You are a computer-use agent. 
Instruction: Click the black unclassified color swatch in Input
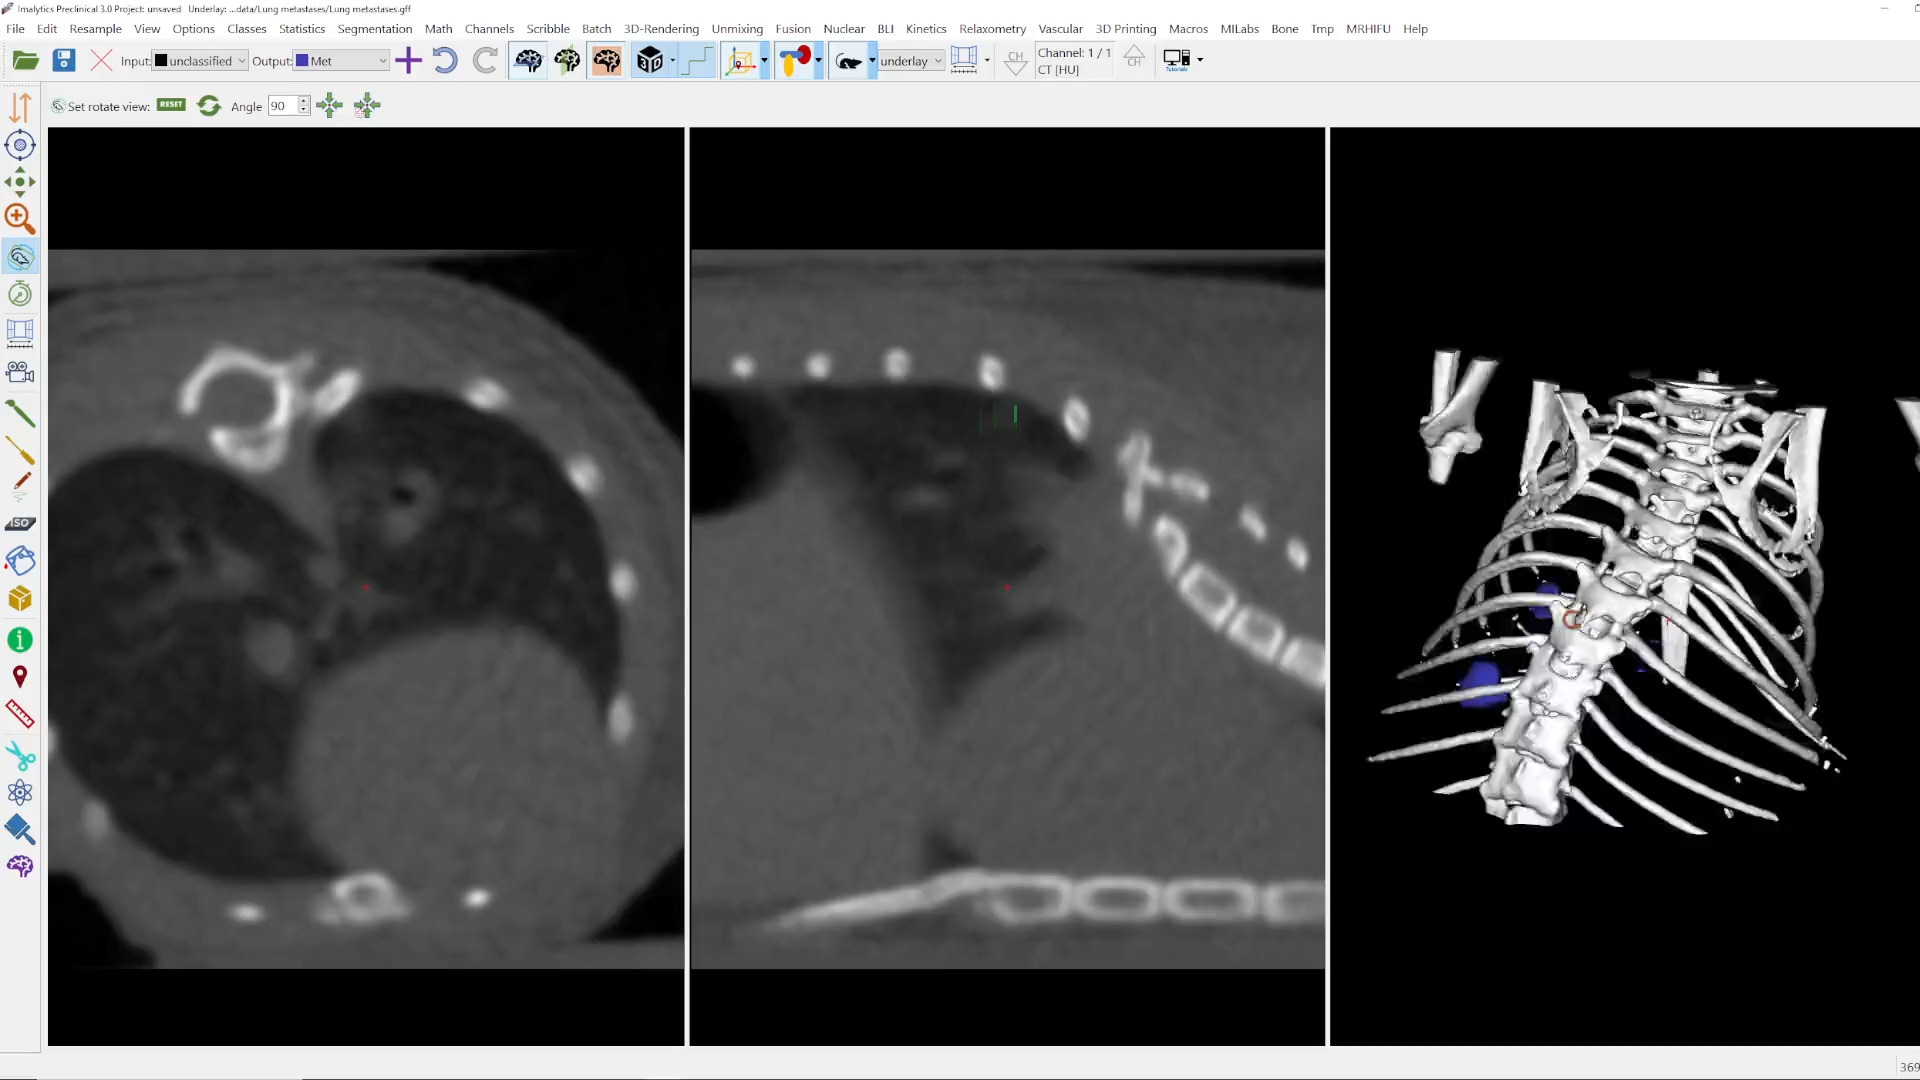161,61
